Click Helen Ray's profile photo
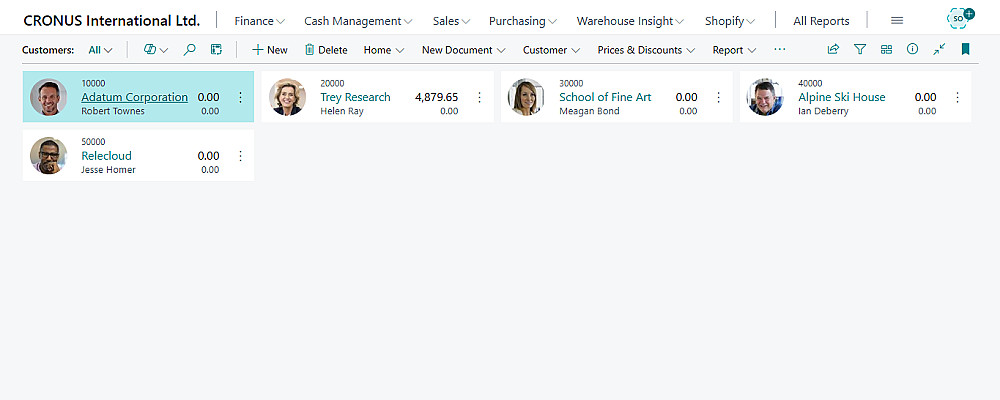This screenshot has width=1000, height=400. point(288,97)
